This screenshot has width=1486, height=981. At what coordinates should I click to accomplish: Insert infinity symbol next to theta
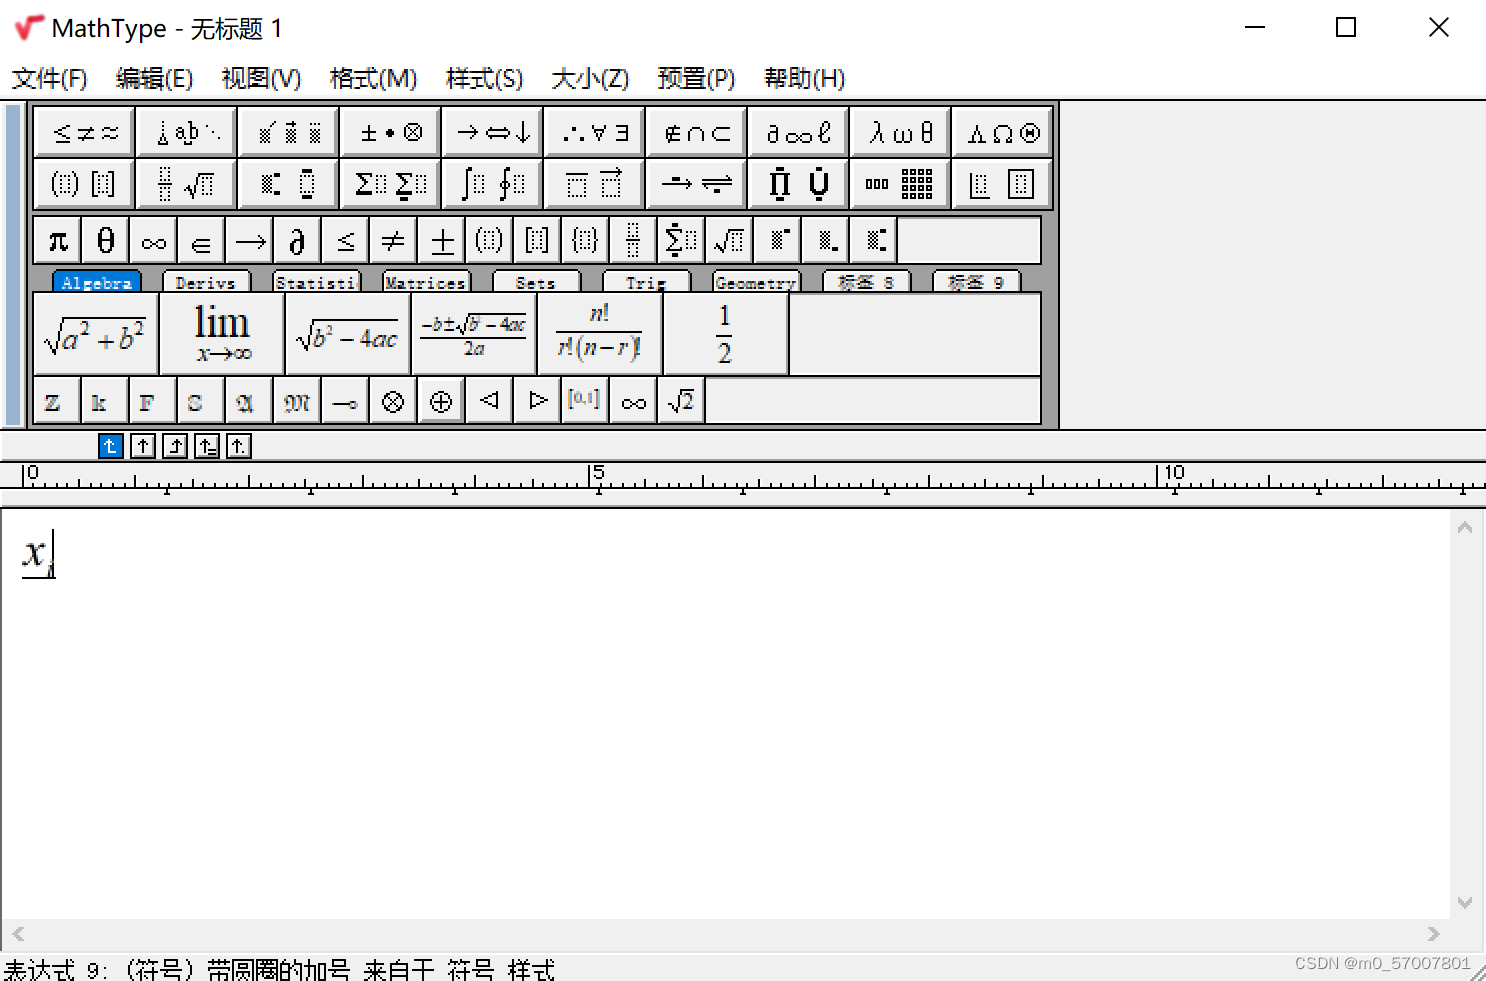pos(154,240)
